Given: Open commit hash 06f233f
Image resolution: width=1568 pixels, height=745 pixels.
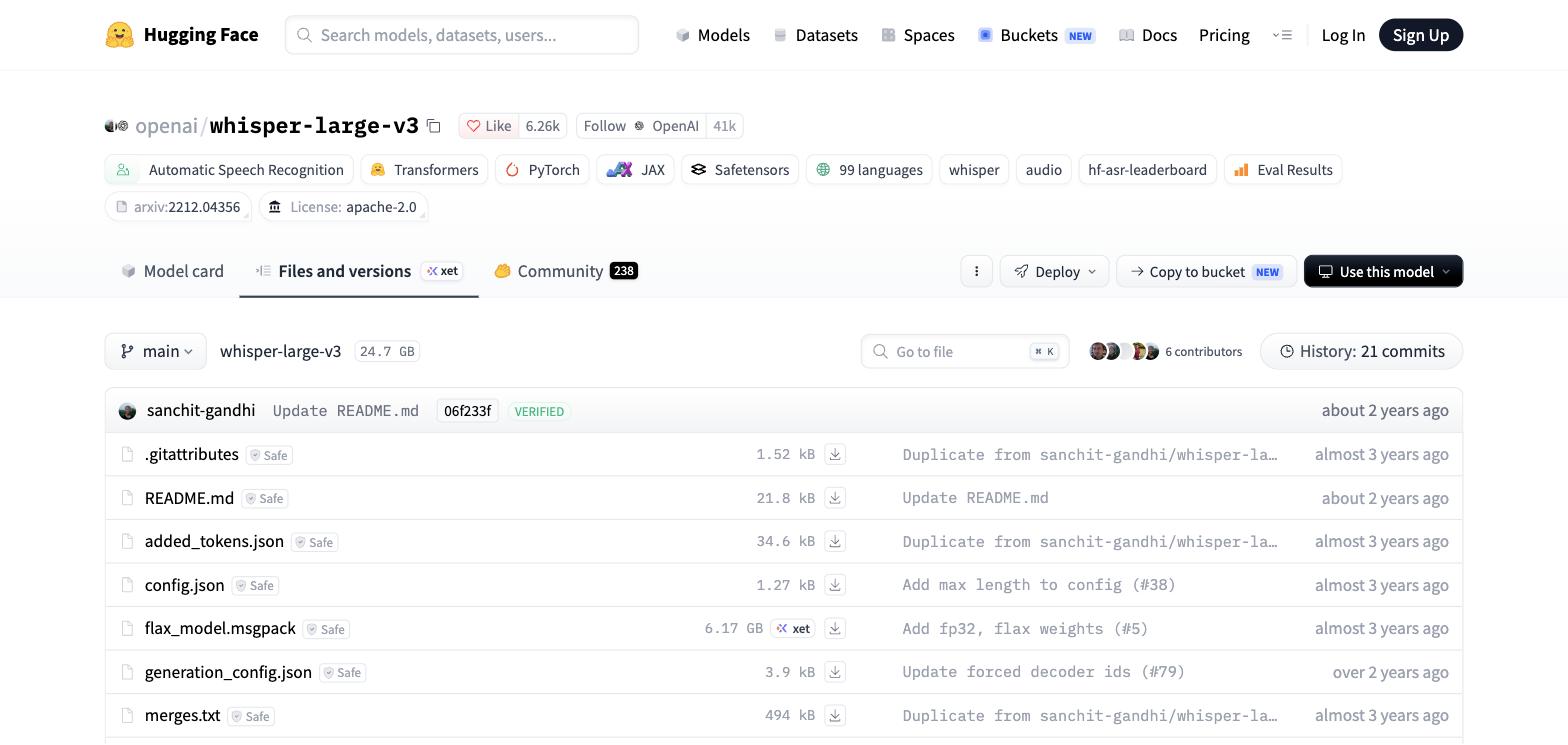Looking at the screenshot, I should pyautogui.click(x=467, y=411).
